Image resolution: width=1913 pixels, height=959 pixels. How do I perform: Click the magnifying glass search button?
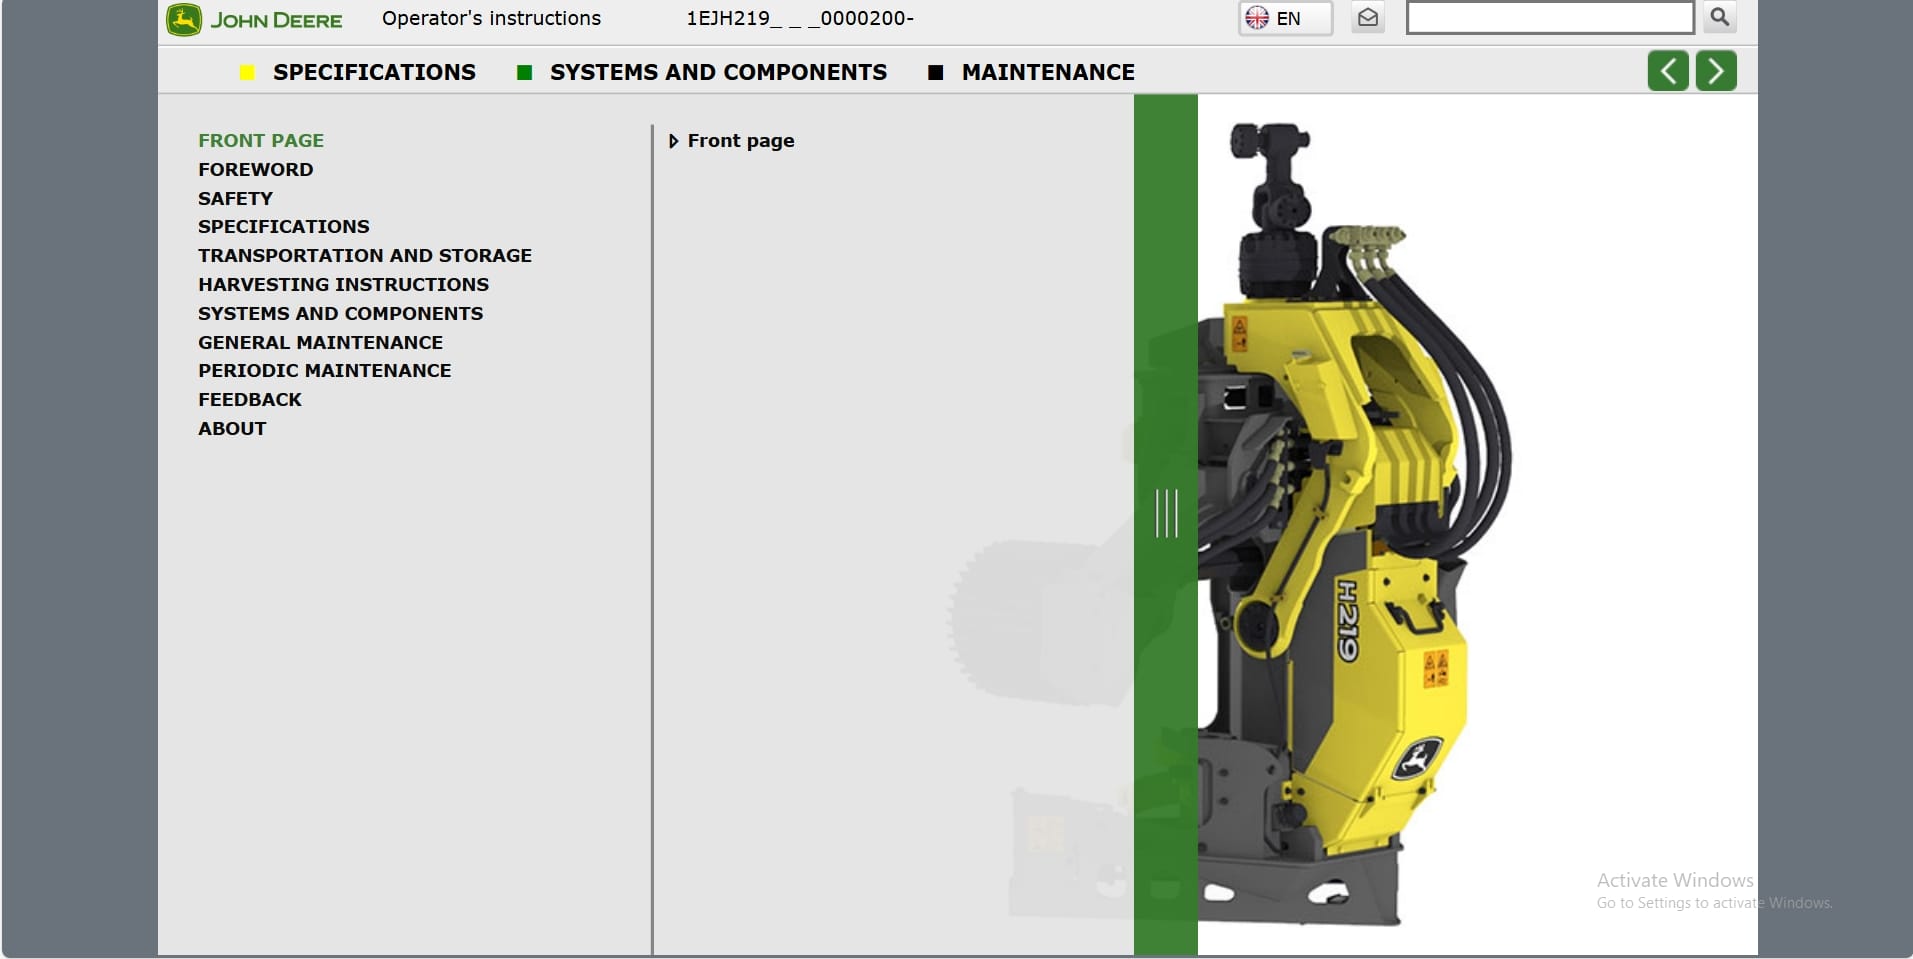click(x=1720, y=17)
